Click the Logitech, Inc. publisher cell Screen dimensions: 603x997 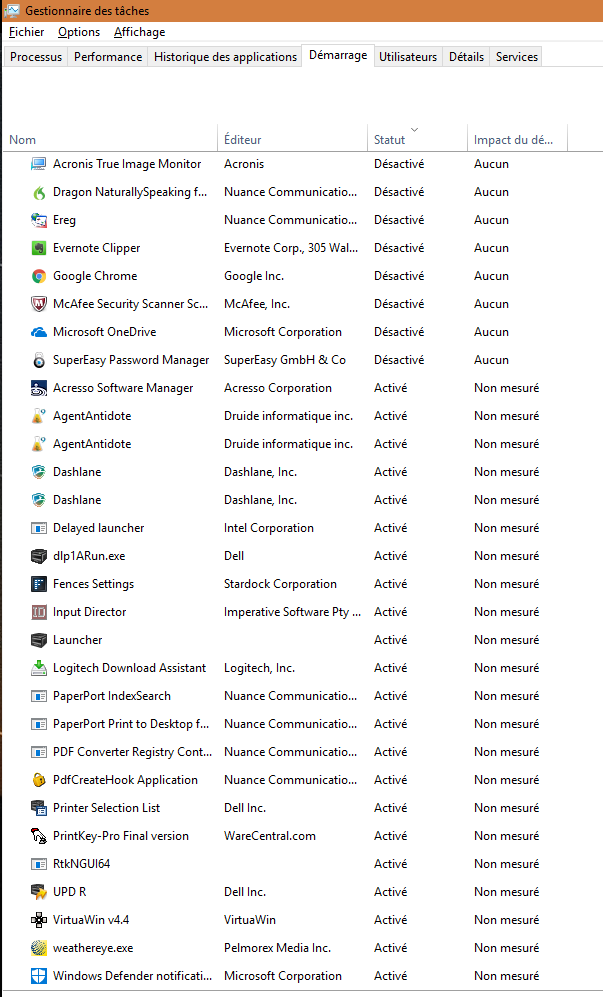[259, 668]
